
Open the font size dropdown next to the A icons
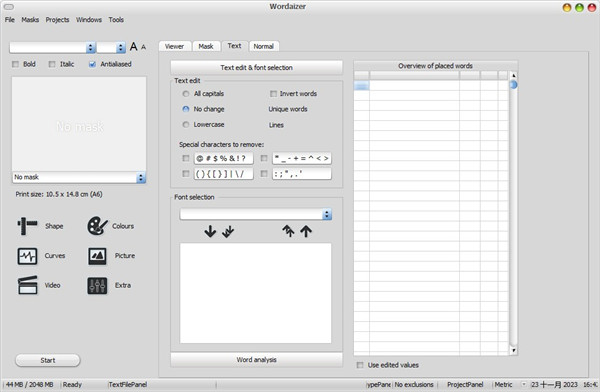pyautogui.click(x=111, y=47)
